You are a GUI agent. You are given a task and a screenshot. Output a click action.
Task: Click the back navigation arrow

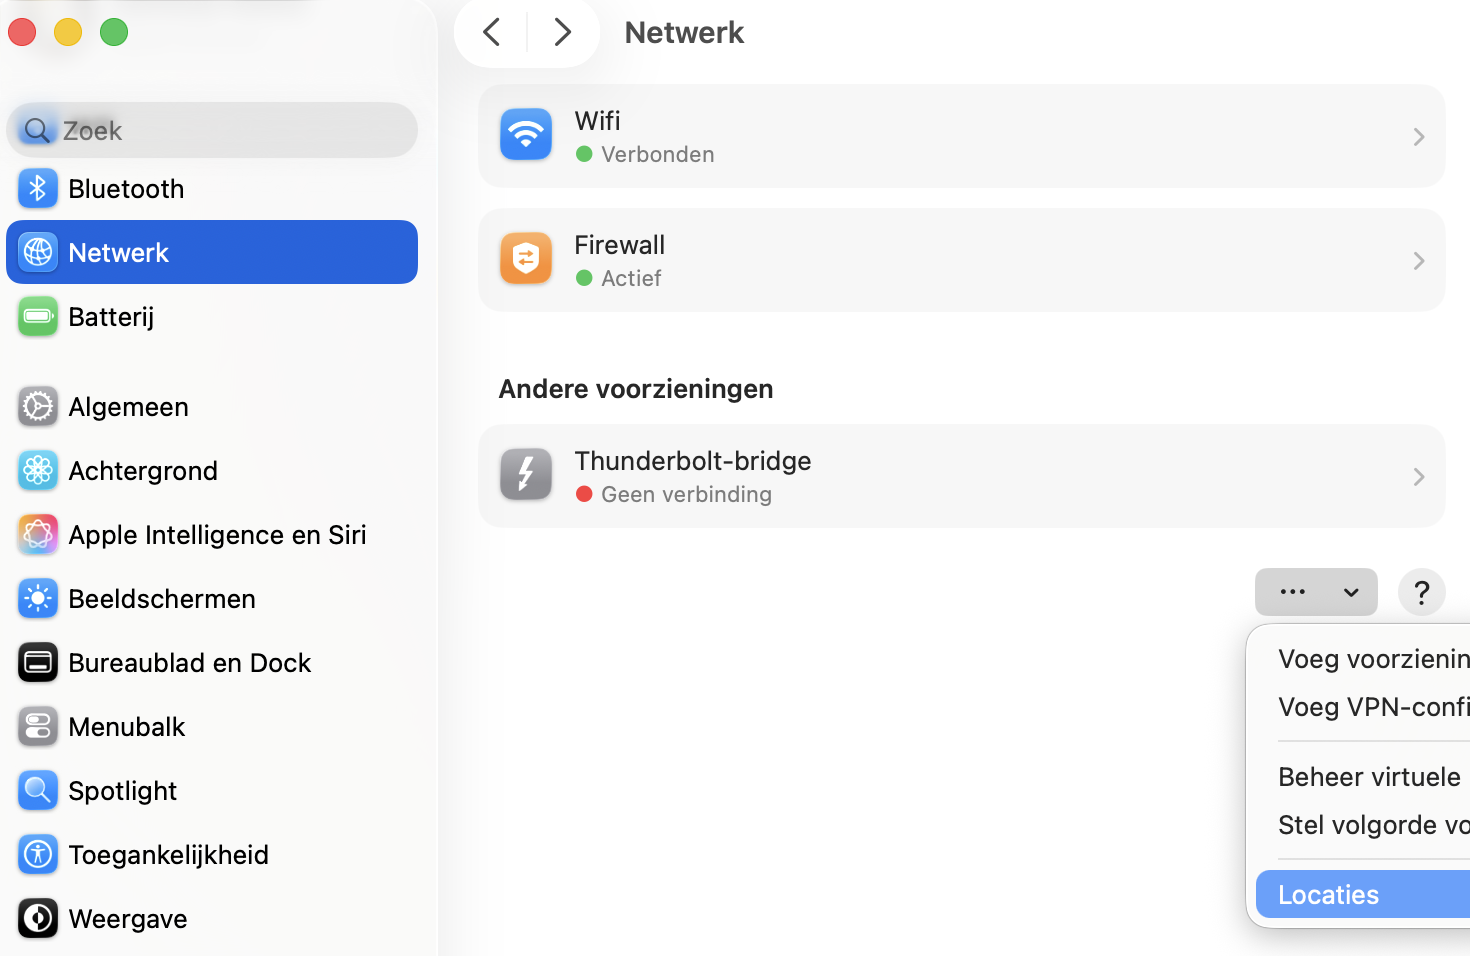490,31
